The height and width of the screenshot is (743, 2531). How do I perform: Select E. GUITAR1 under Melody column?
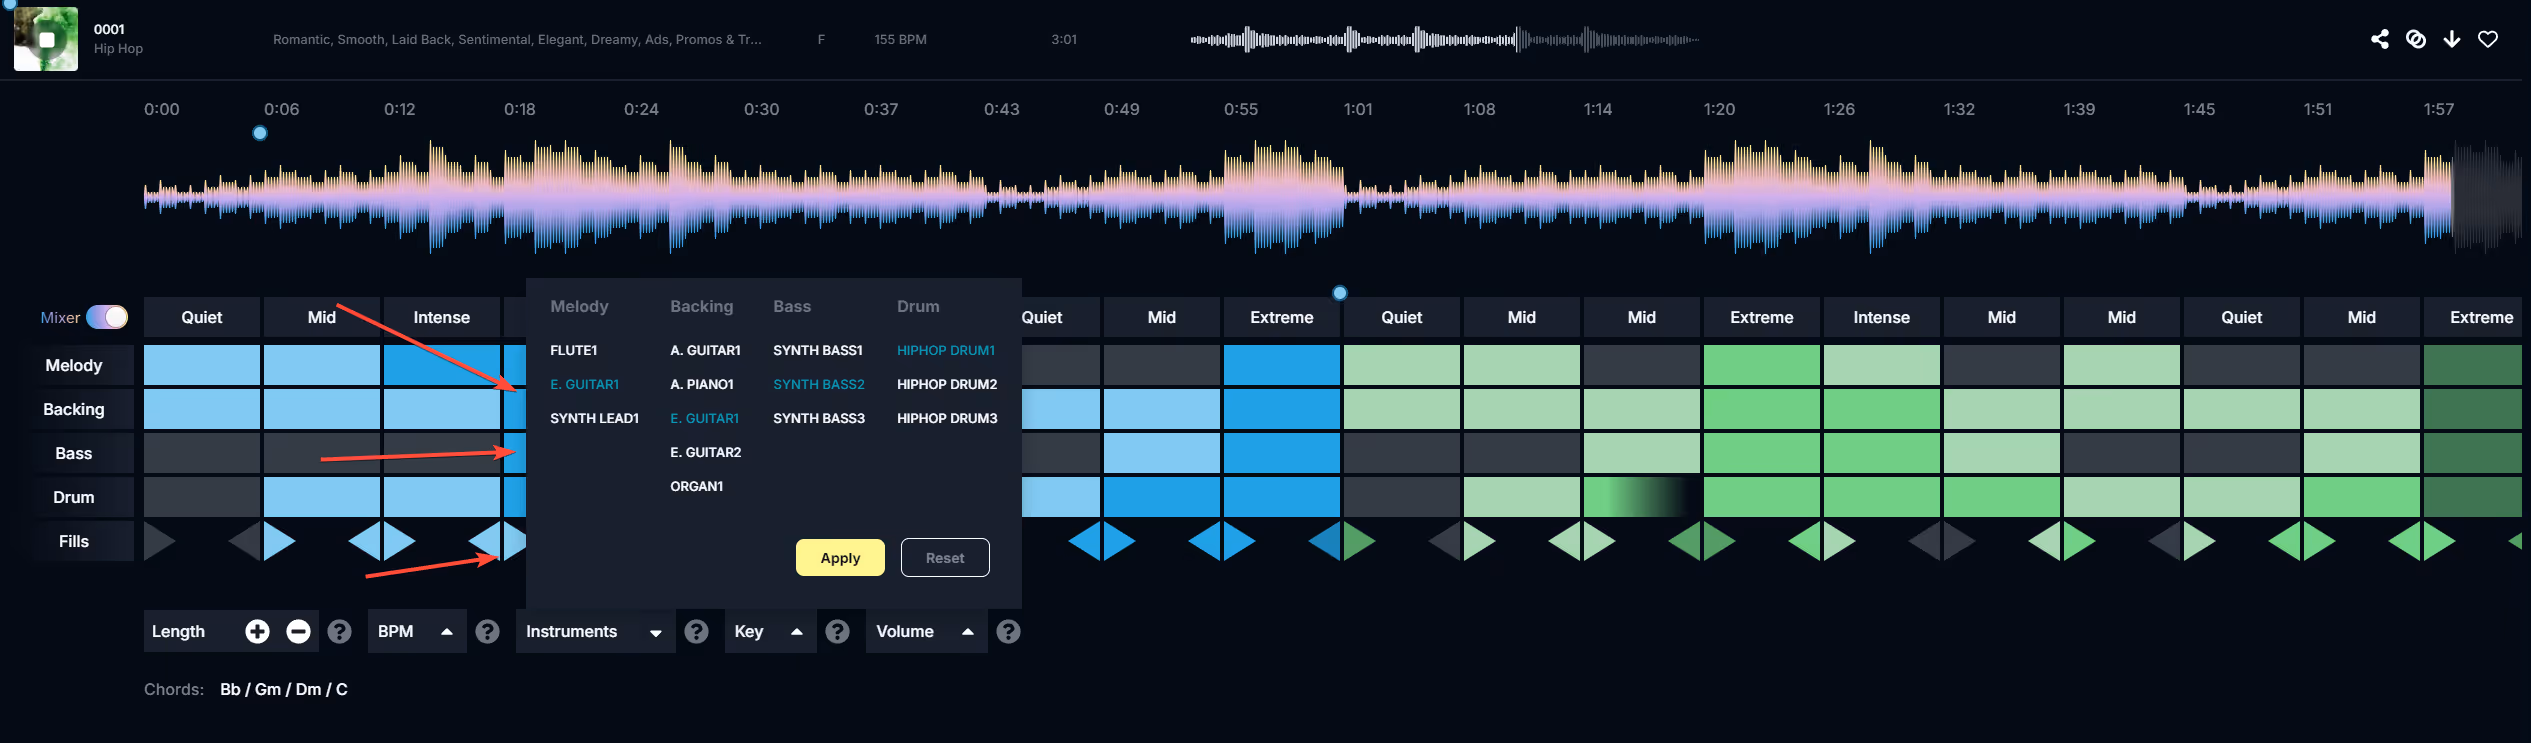(585, 384)
